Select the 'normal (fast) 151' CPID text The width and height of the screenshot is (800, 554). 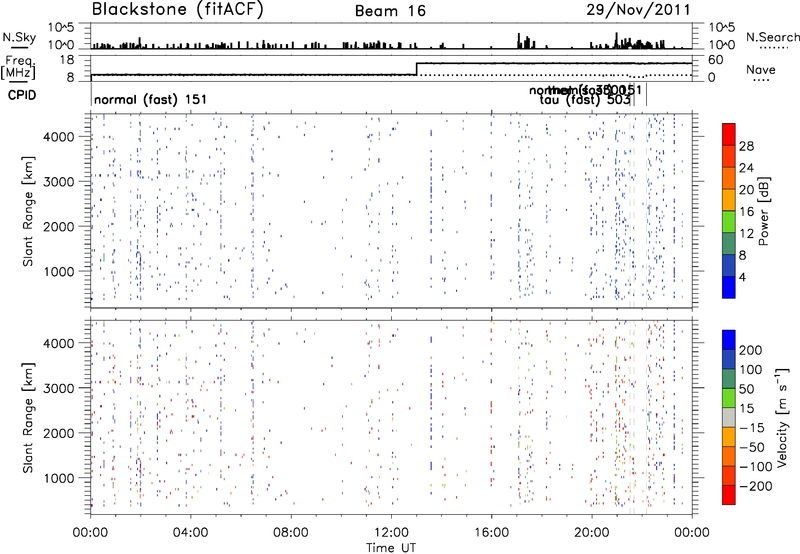pos(151,99)
